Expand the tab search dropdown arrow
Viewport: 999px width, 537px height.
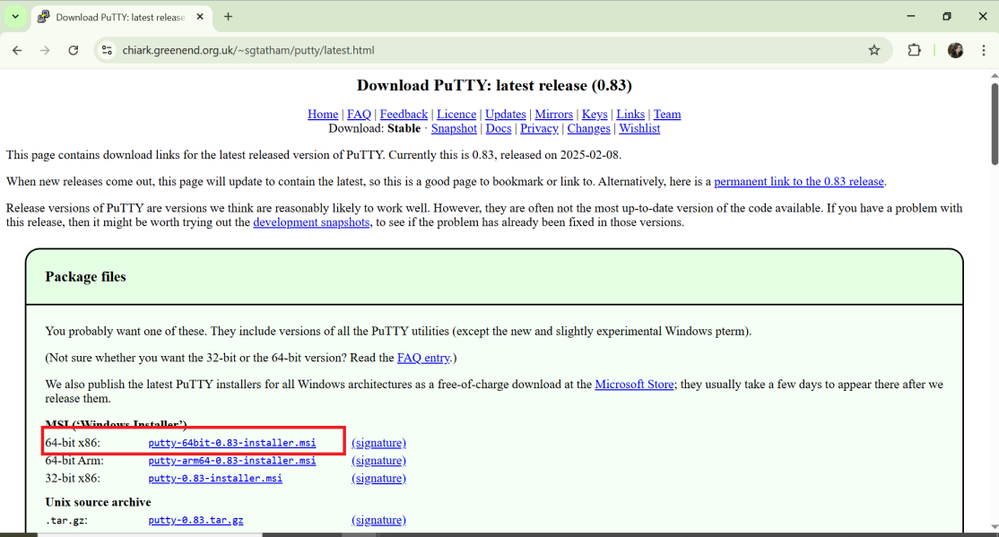point(15,16)
